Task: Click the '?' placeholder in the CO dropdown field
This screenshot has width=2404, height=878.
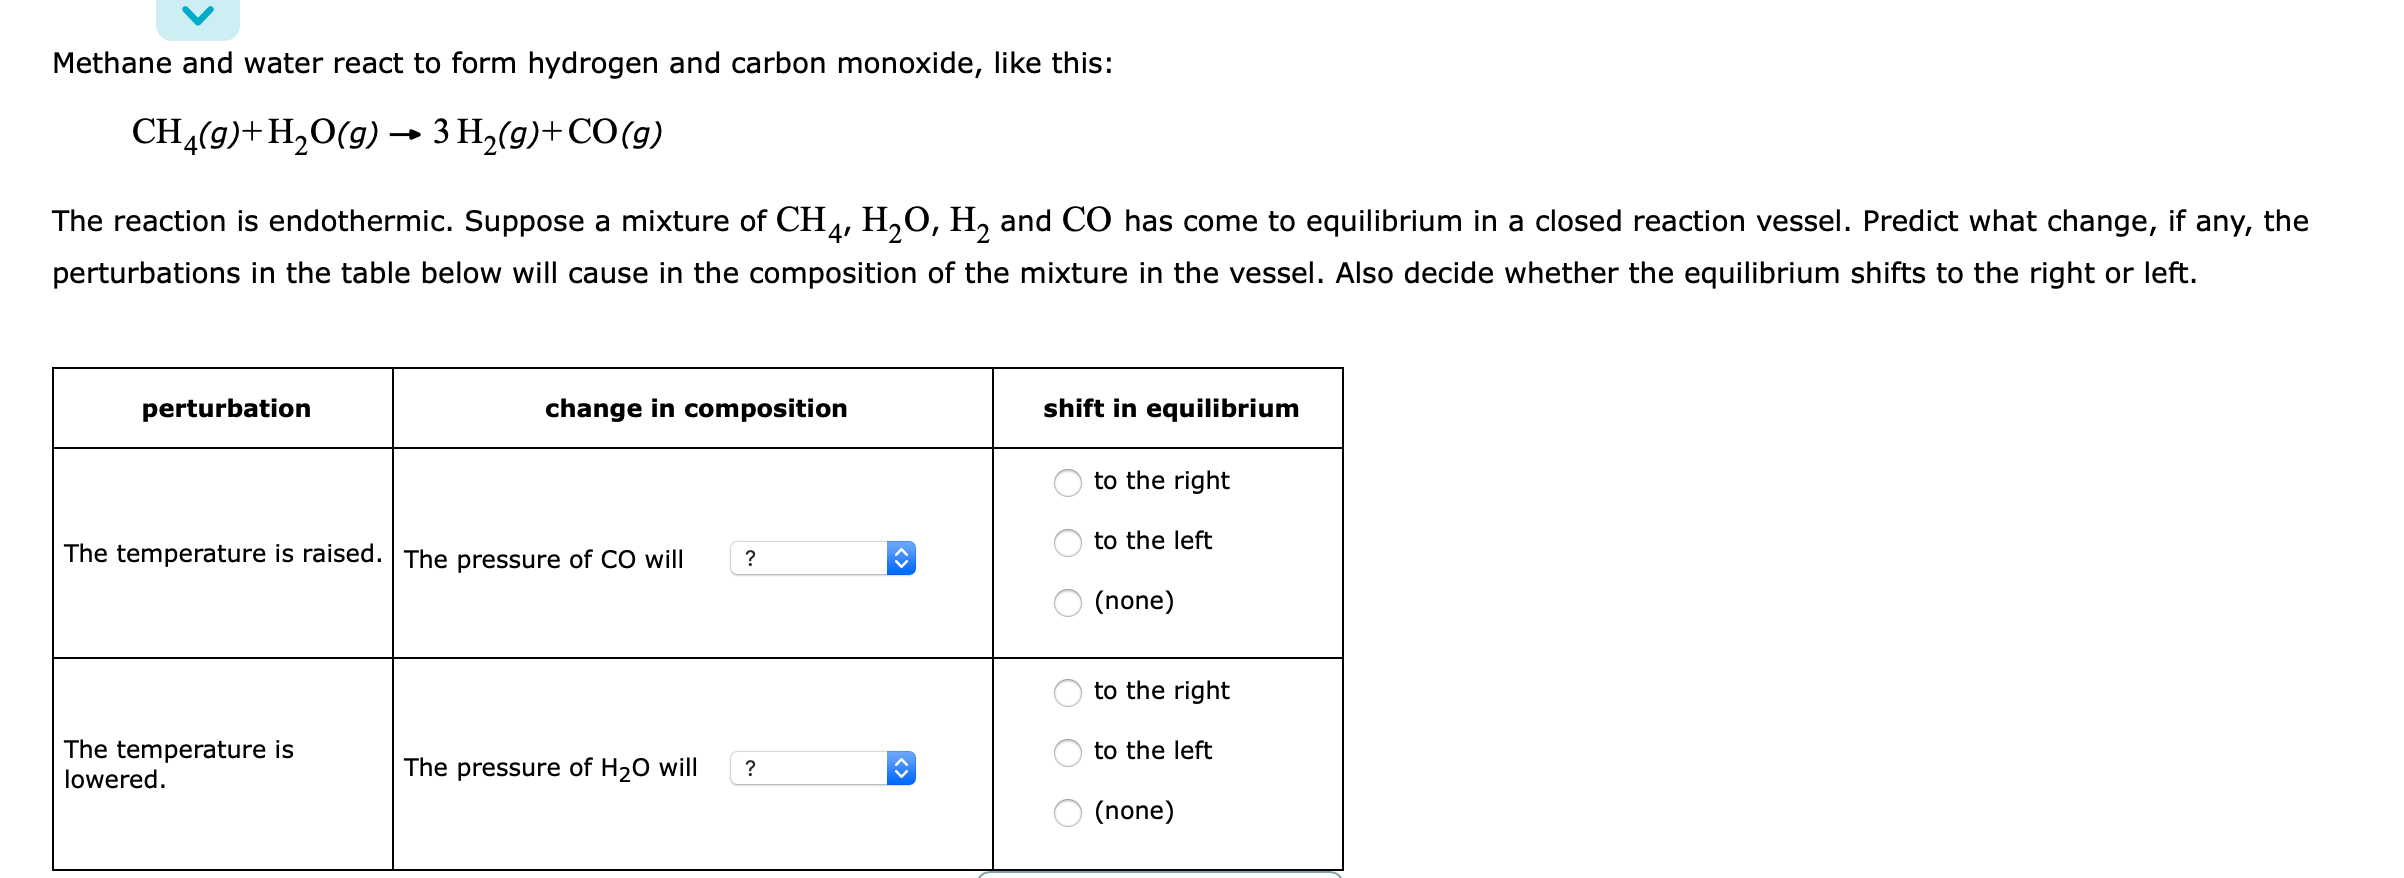Action: click(x=751, y=559)
